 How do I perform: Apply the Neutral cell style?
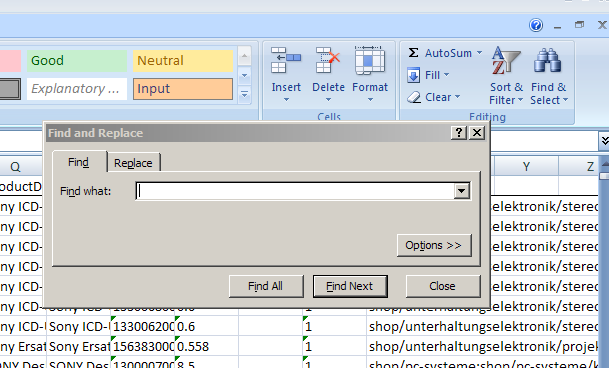(183, 61)
